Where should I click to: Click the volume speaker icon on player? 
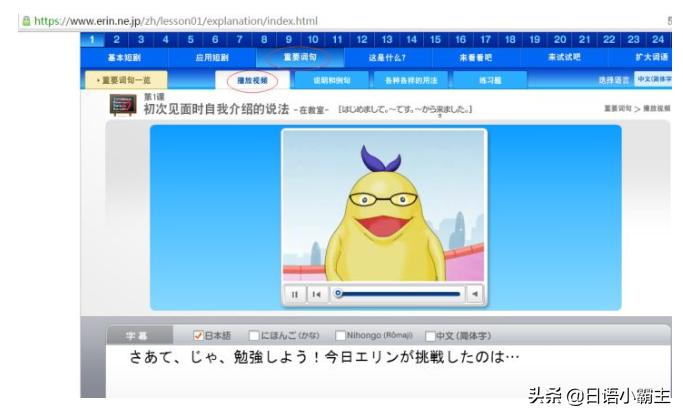pos(475,294)
